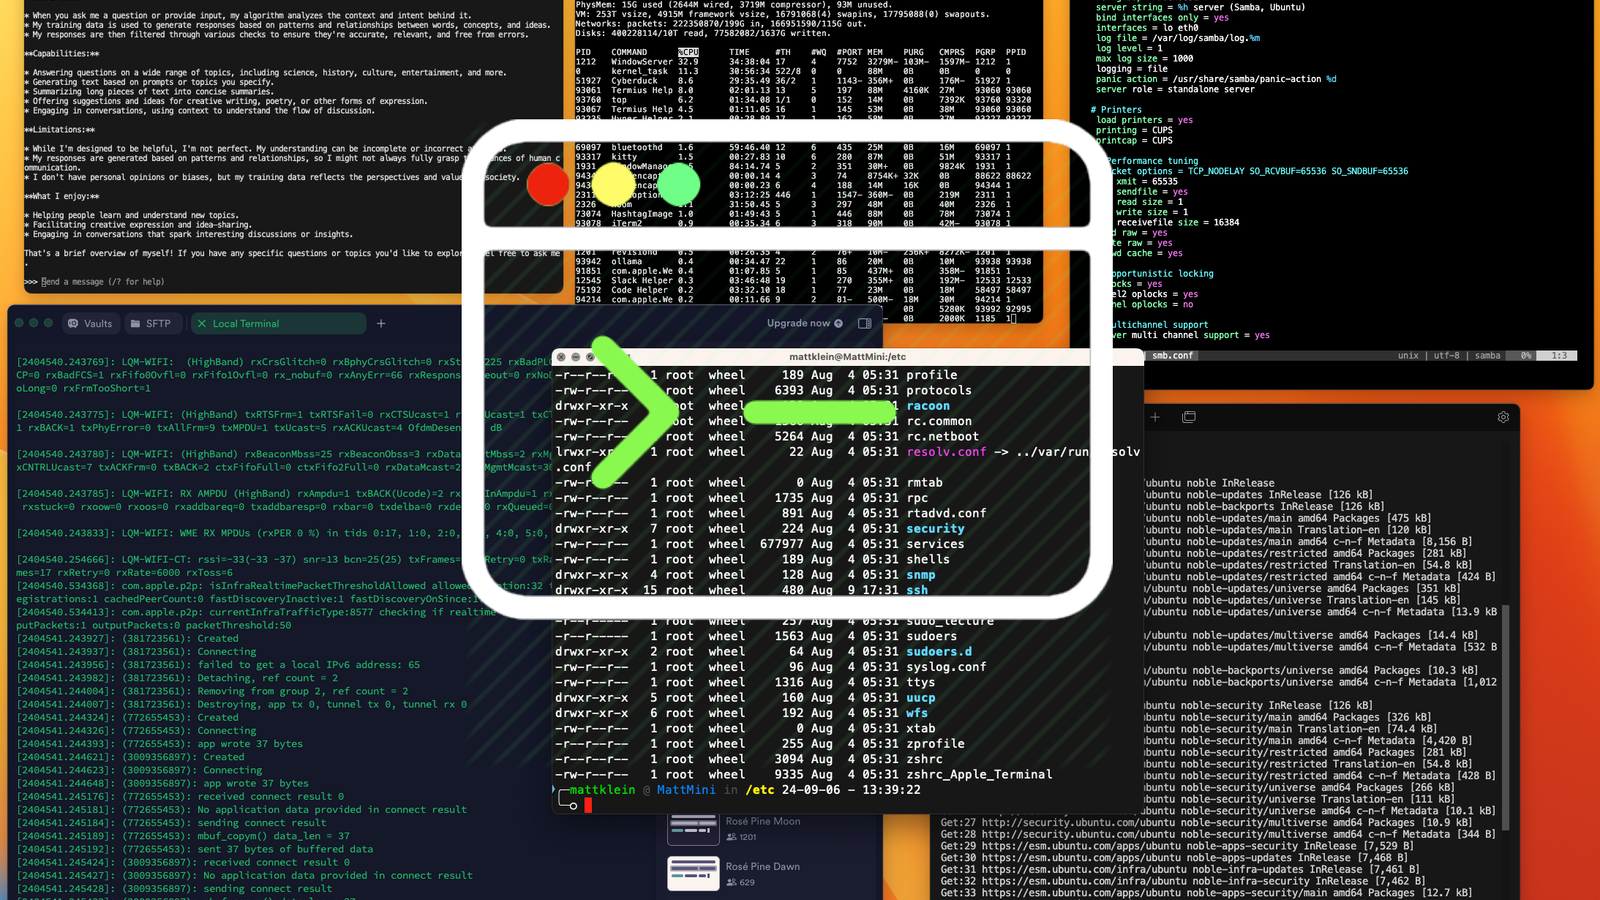Click the '# Printers' comment in smb.conf
This screenshot has width=1600, height=900.
click(1116, 110)
